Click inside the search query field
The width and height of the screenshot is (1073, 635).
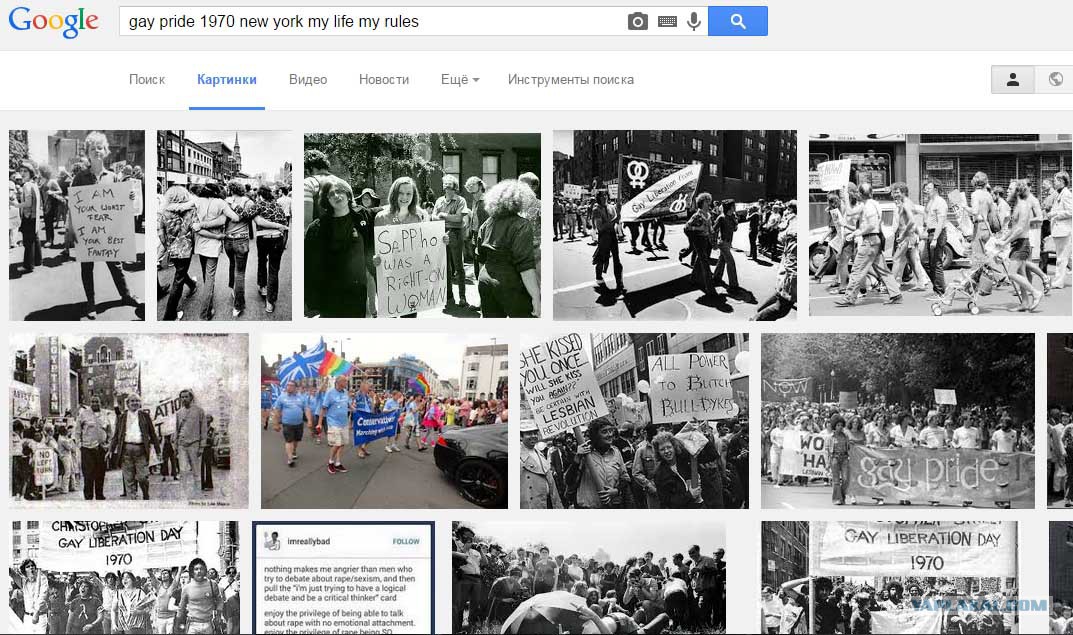pyautogui.click(x=370, y=22)
